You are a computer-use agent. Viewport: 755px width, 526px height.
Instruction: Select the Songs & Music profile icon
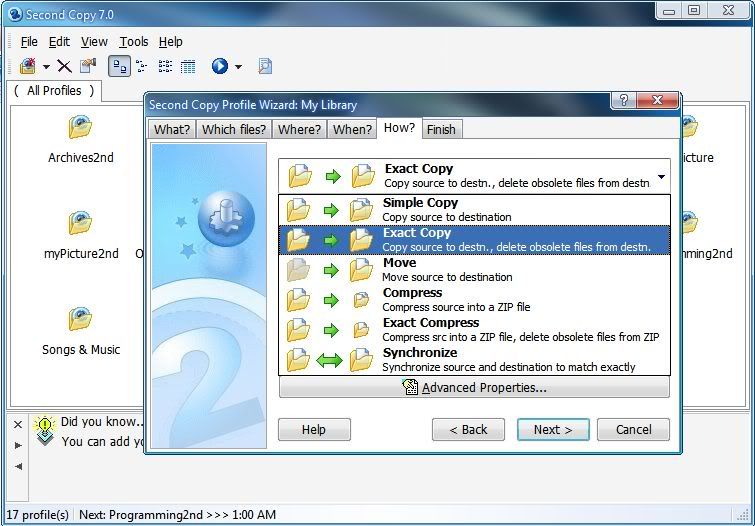(80, 319)
